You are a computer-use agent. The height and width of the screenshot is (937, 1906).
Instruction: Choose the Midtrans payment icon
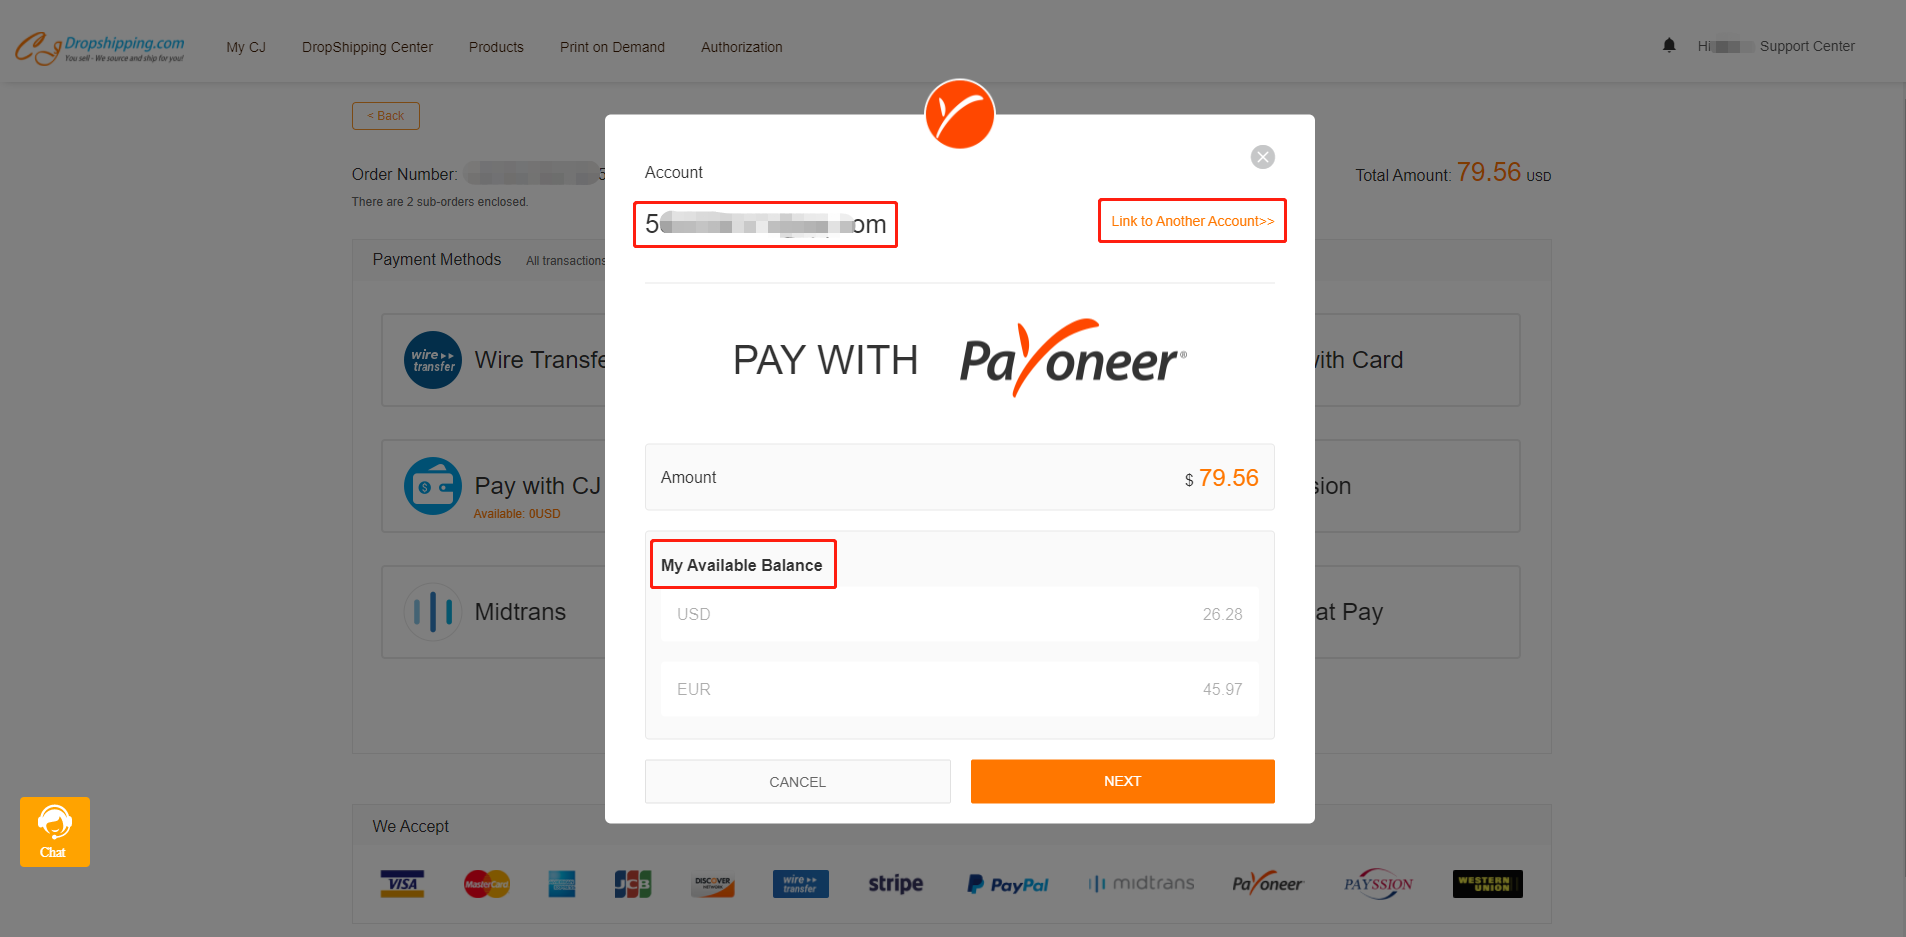tap(433, 612)
